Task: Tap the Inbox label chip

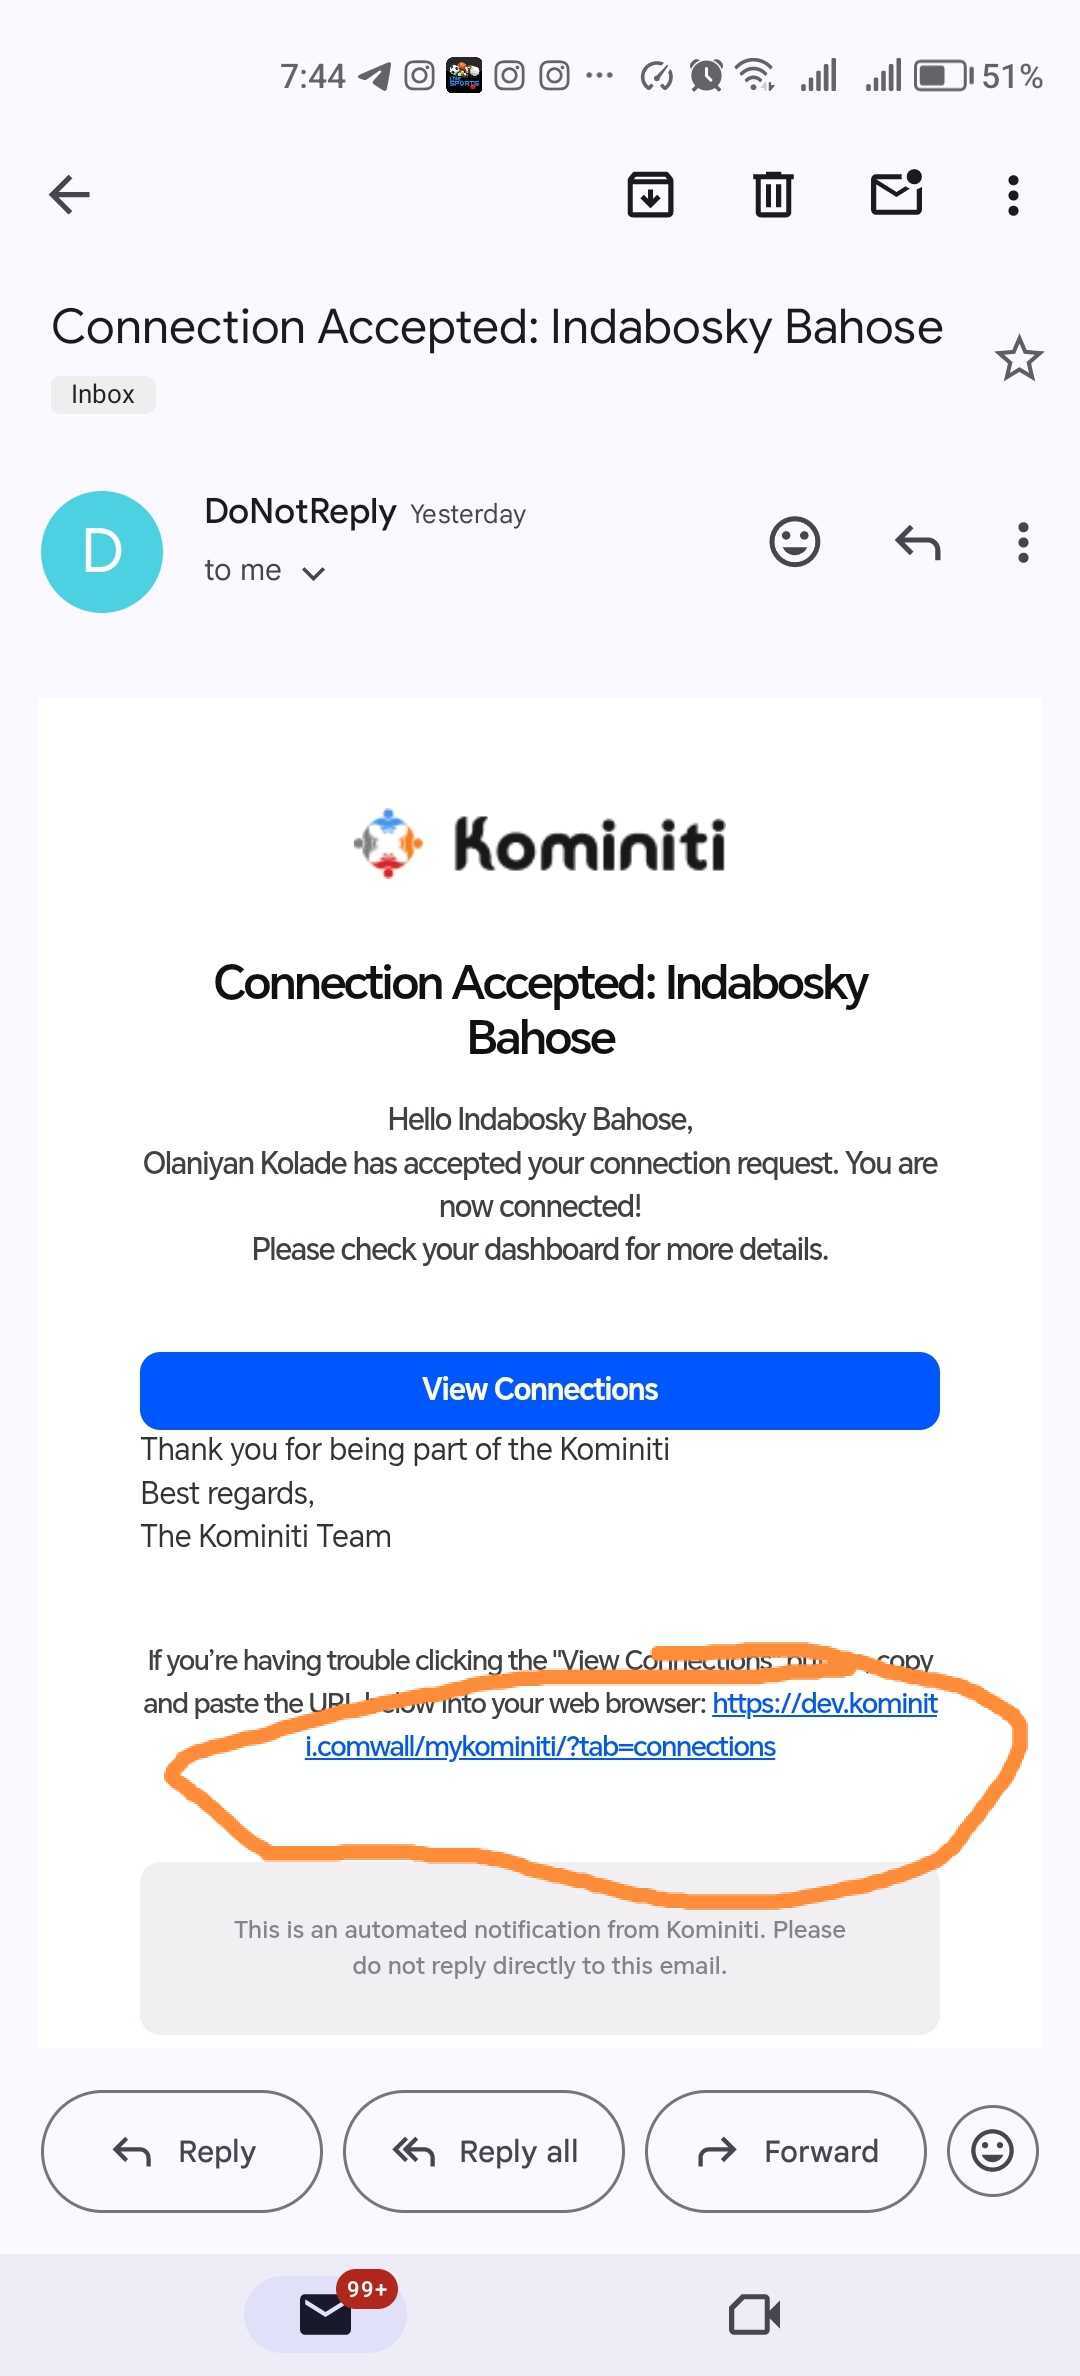Action: tap(103, 394)
